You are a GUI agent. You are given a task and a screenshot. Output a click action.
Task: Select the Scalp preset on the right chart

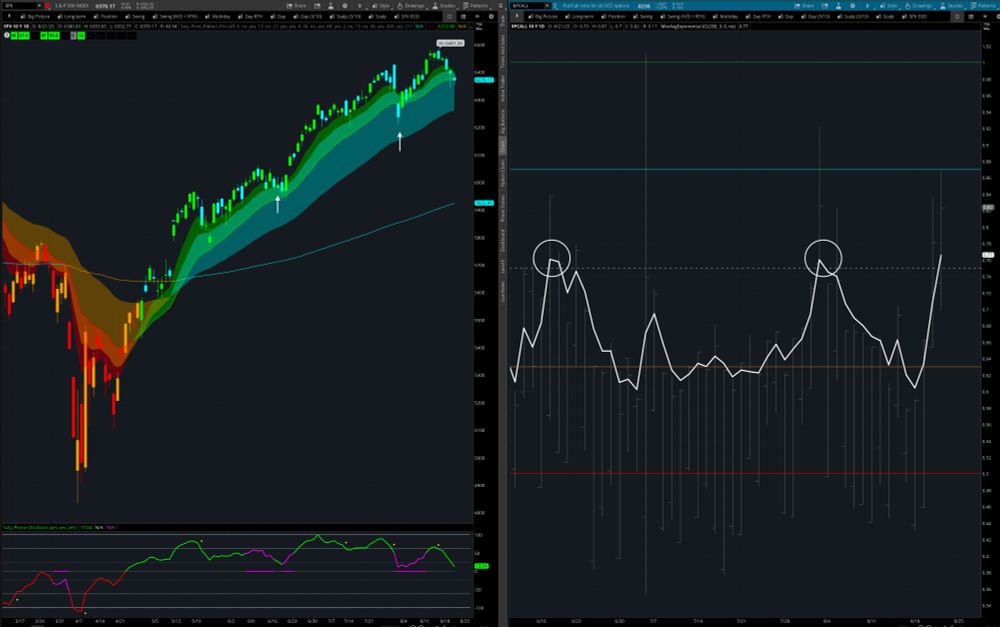[885, 16]
